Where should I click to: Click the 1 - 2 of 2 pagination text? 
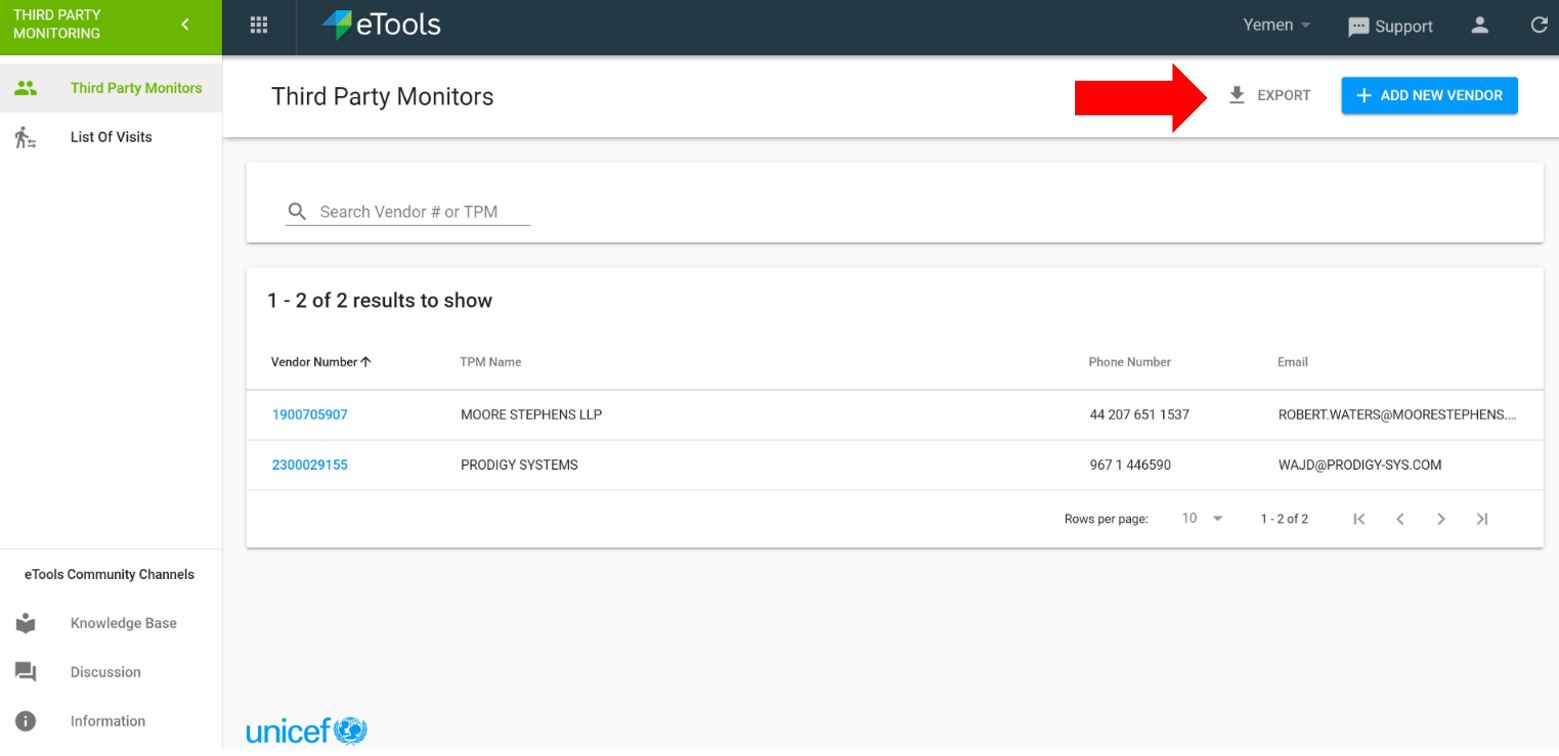pyautogui.click(x=1285, y=518)
